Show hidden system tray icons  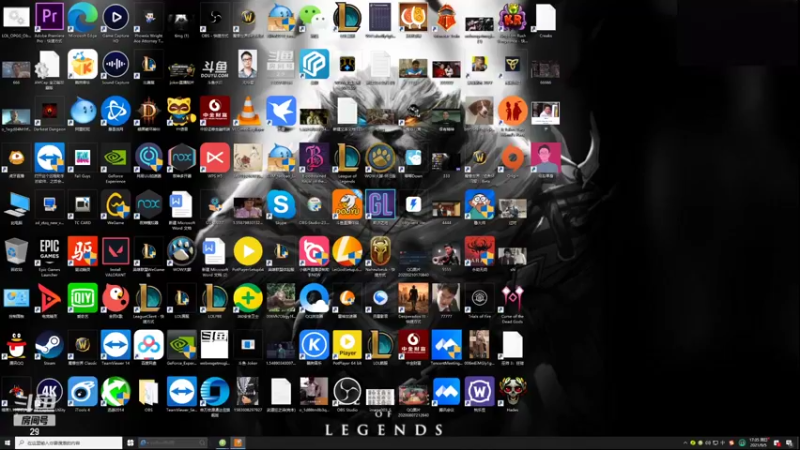click(x=685, y=443)
